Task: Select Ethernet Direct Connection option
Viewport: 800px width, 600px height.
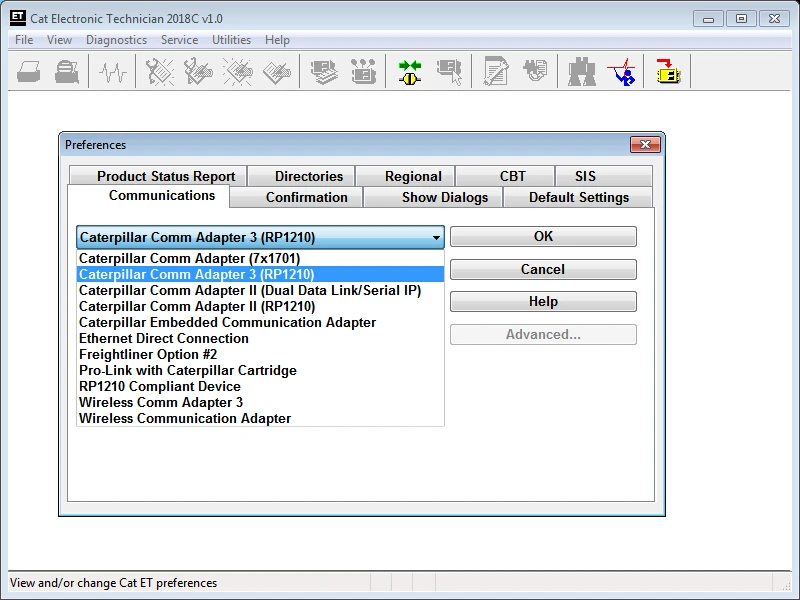Action: (260, 338)
